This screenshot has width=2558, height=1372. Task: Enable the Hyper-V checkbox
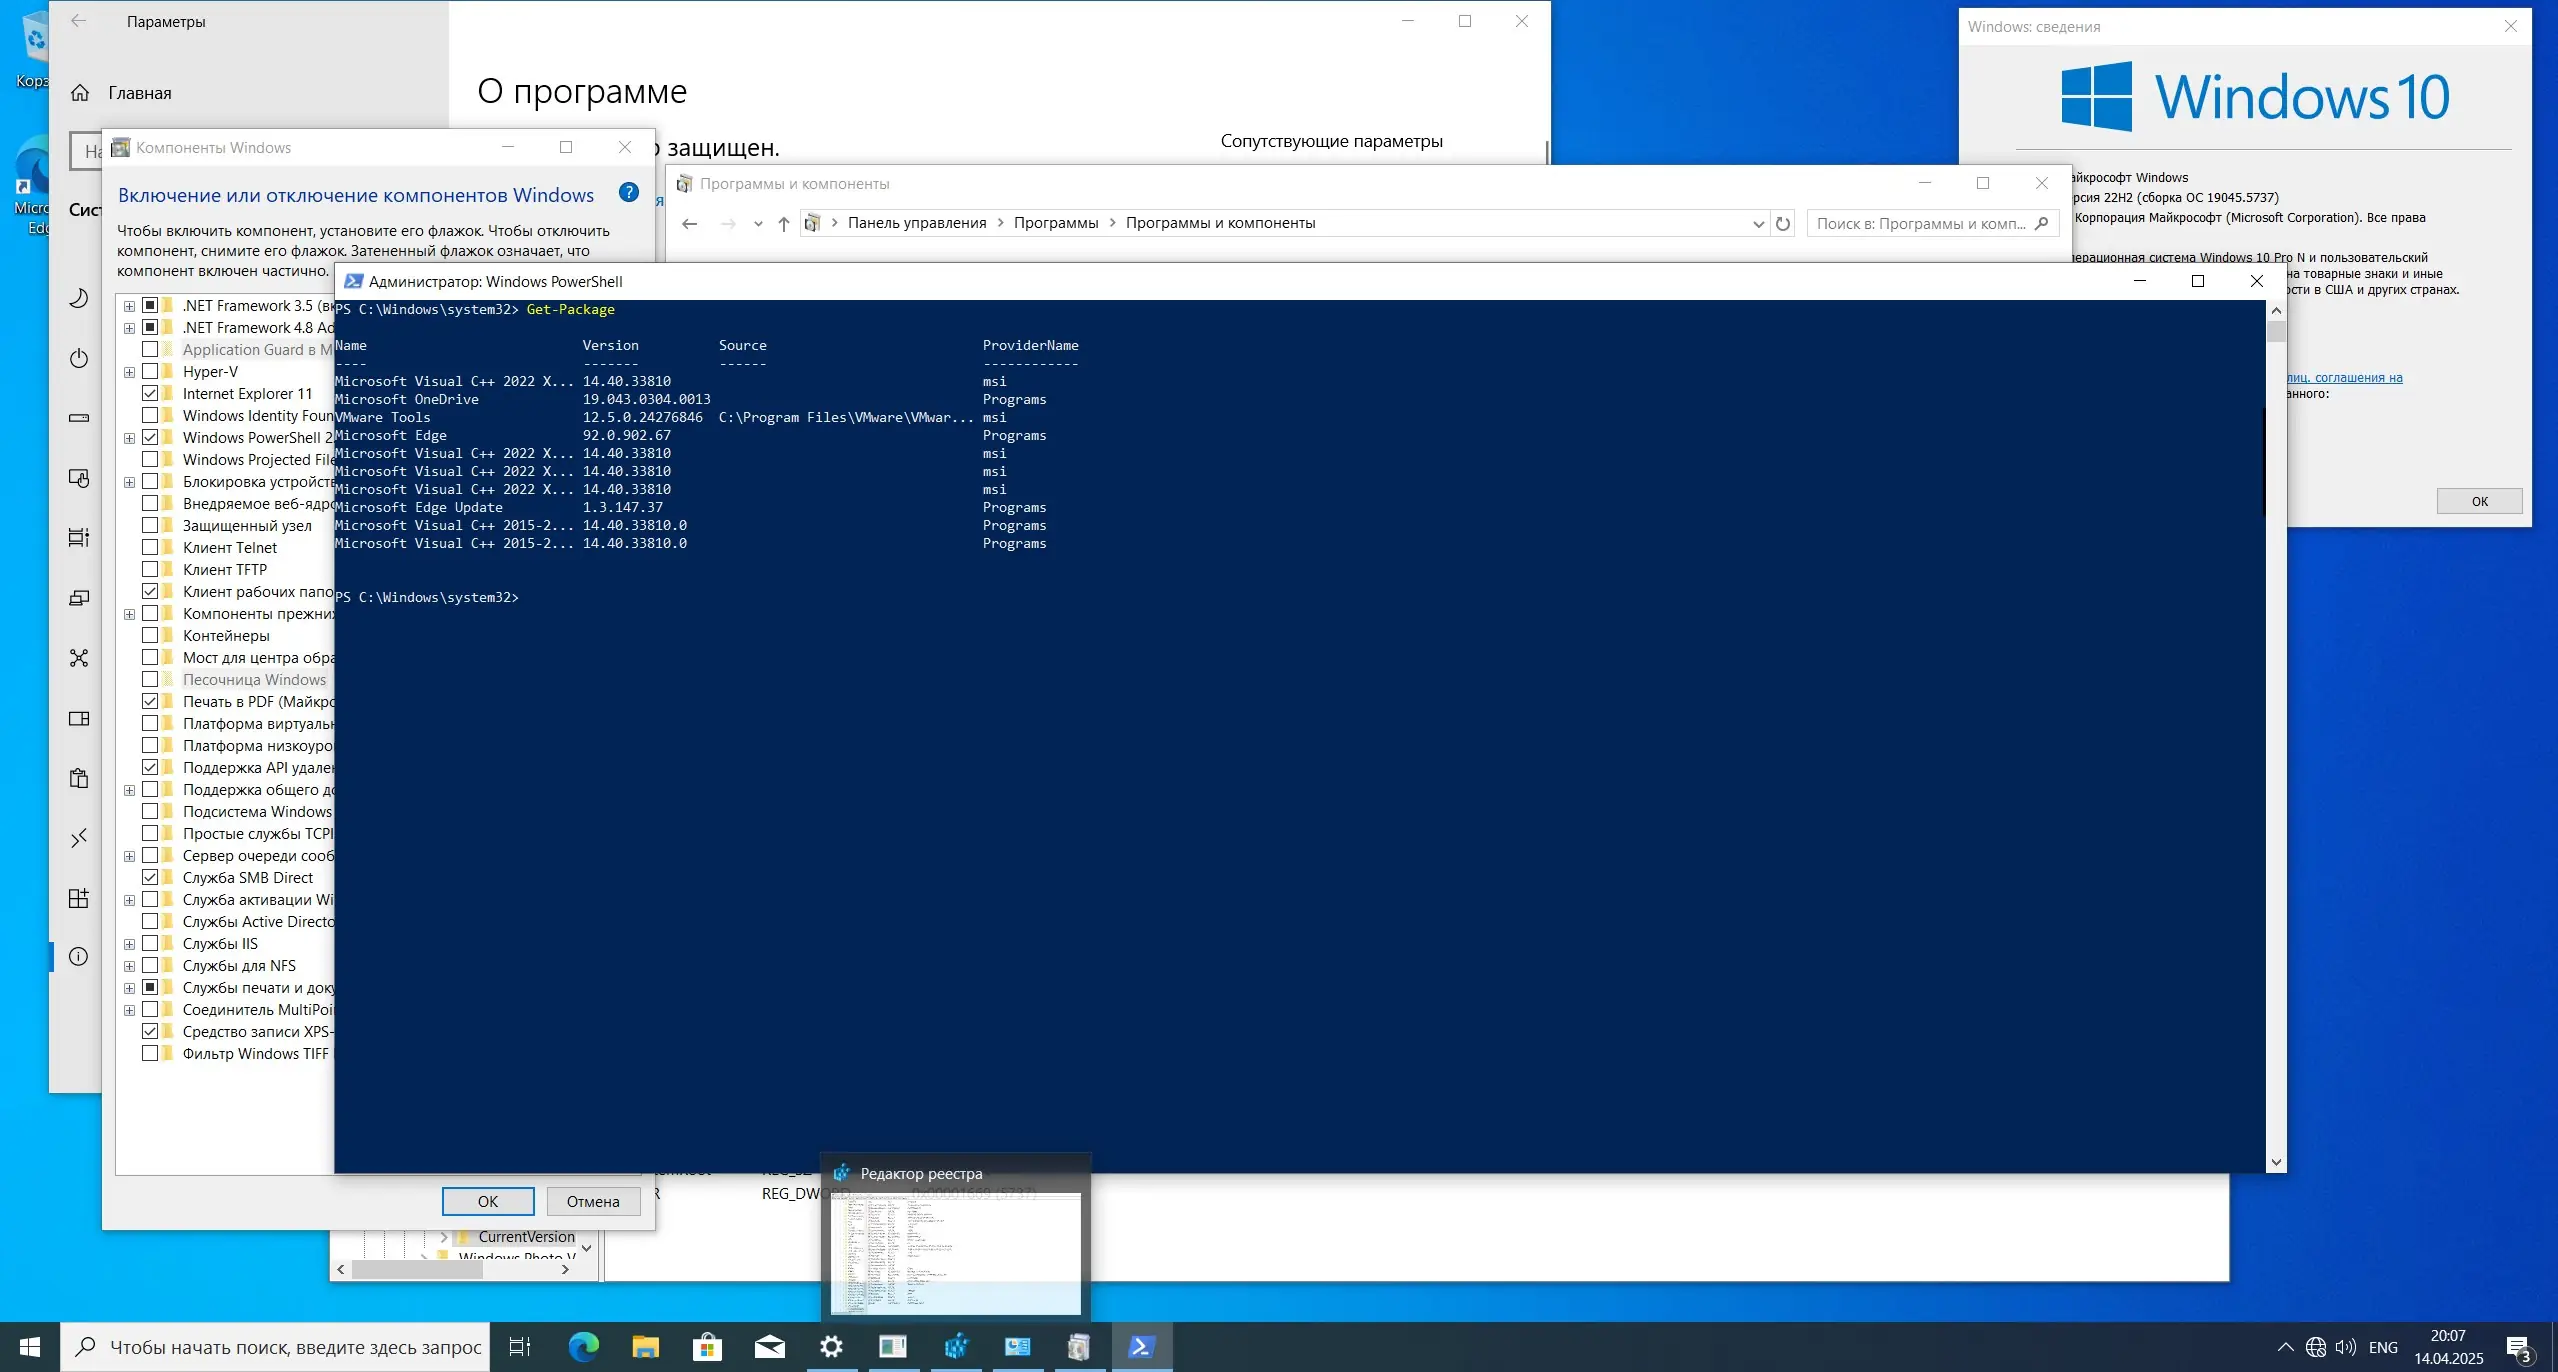[x=150, y=371]
